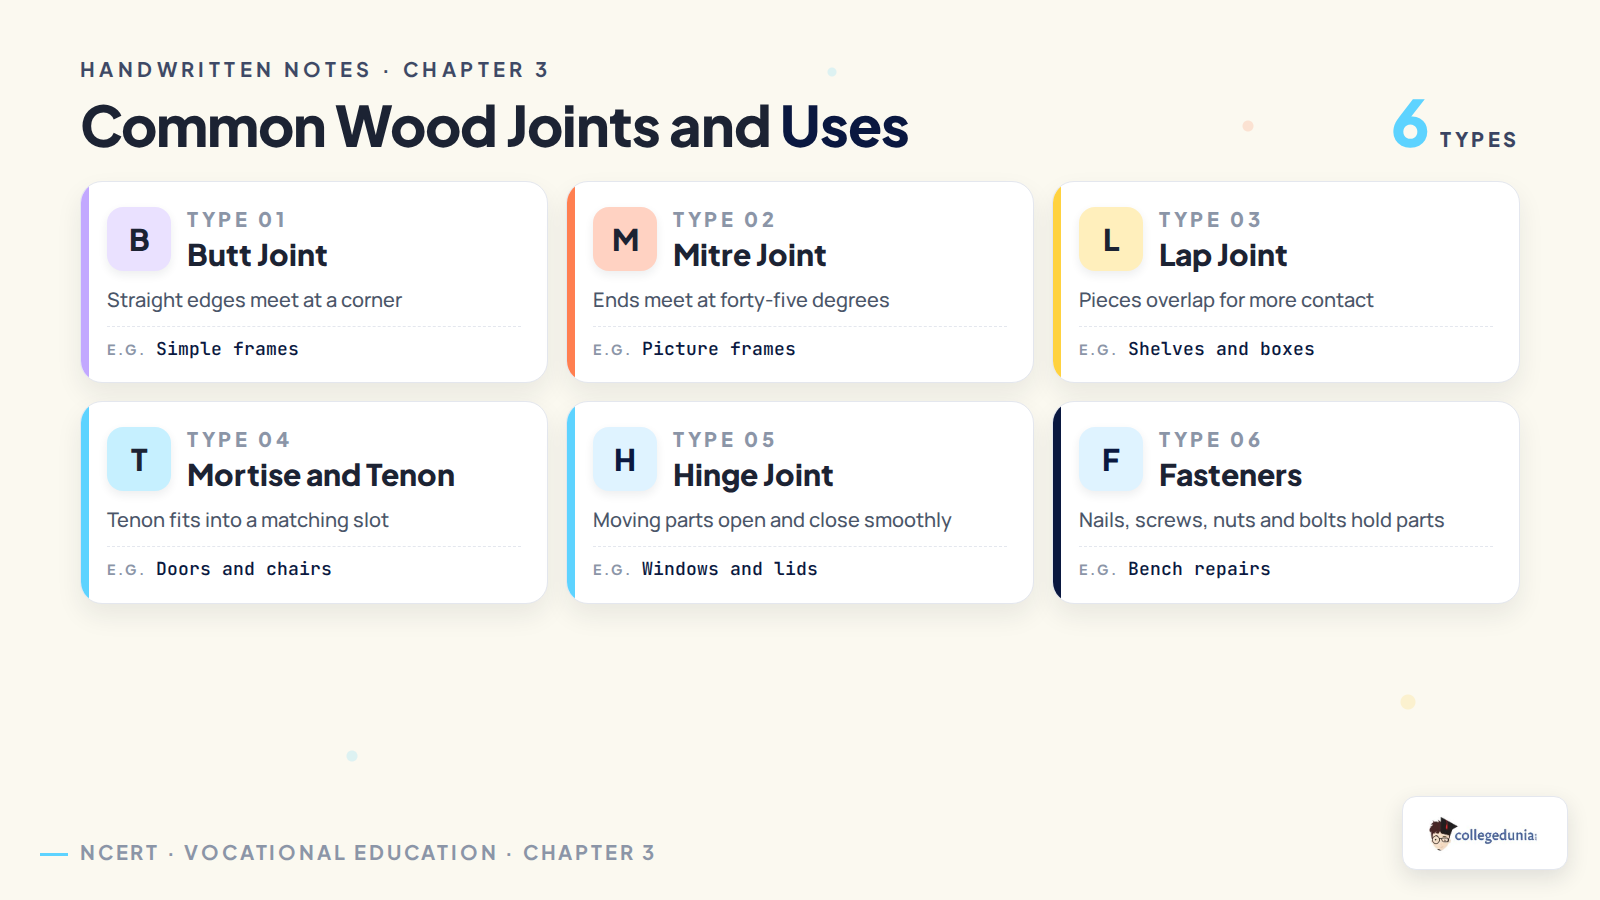Click the 'TYPE 06' label
This screenshot has width=1600, height=900.
1210,440
